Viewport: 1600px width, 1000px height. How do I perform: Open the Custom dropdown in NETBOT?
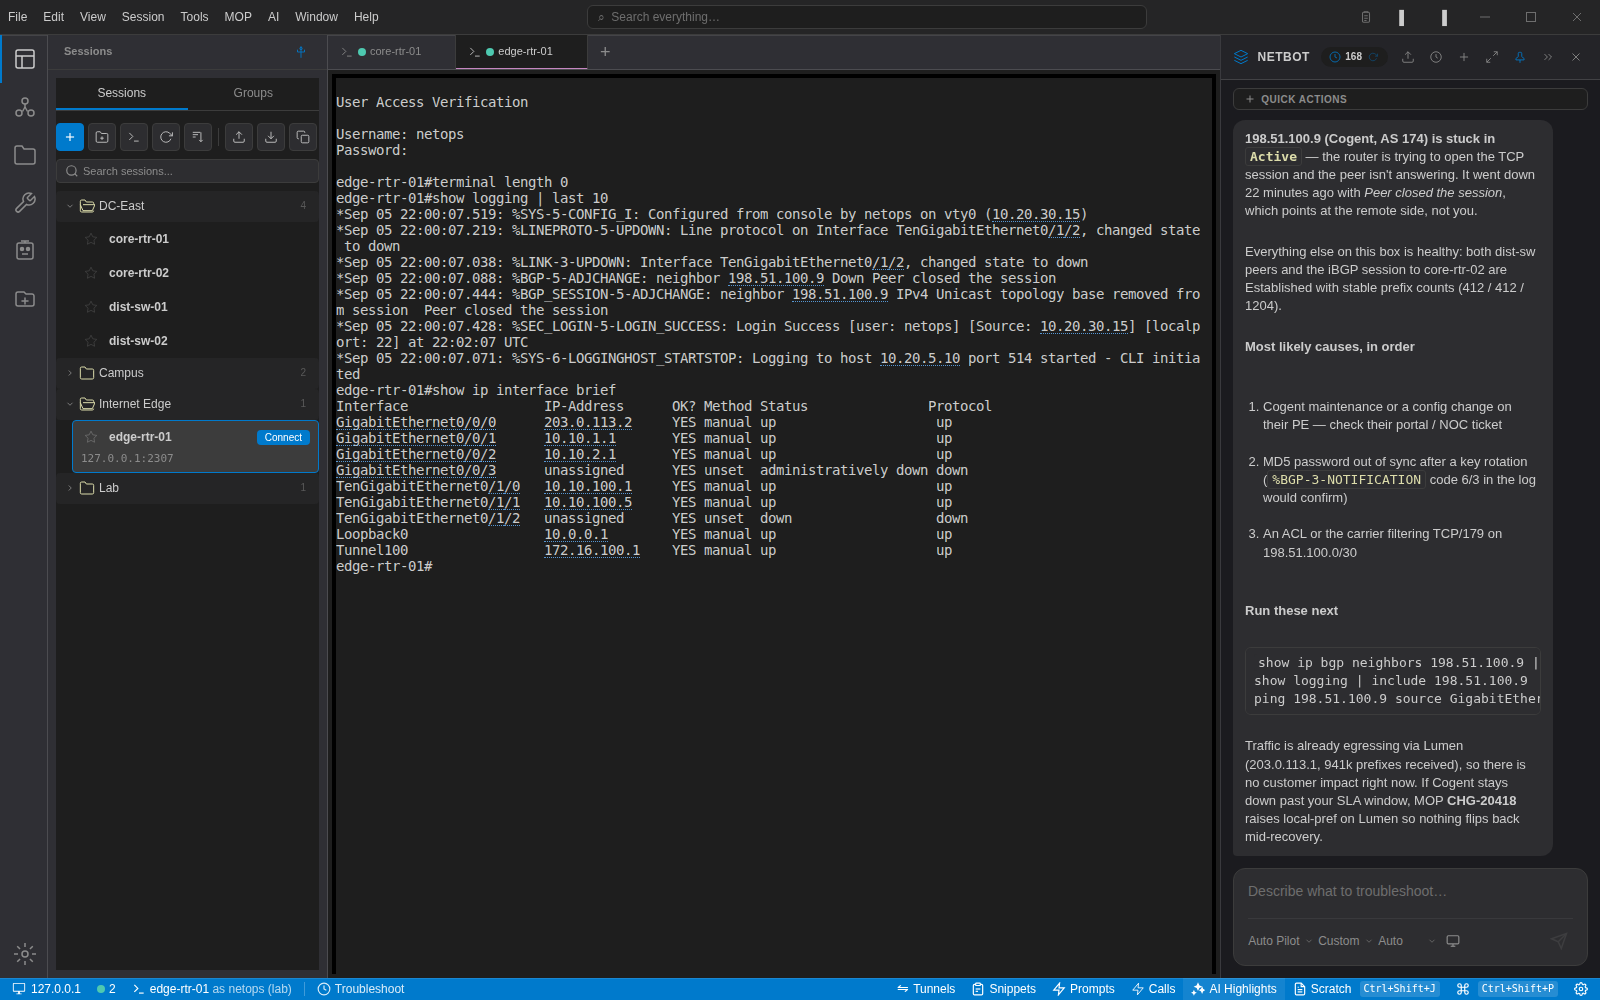click(1345, 941)
